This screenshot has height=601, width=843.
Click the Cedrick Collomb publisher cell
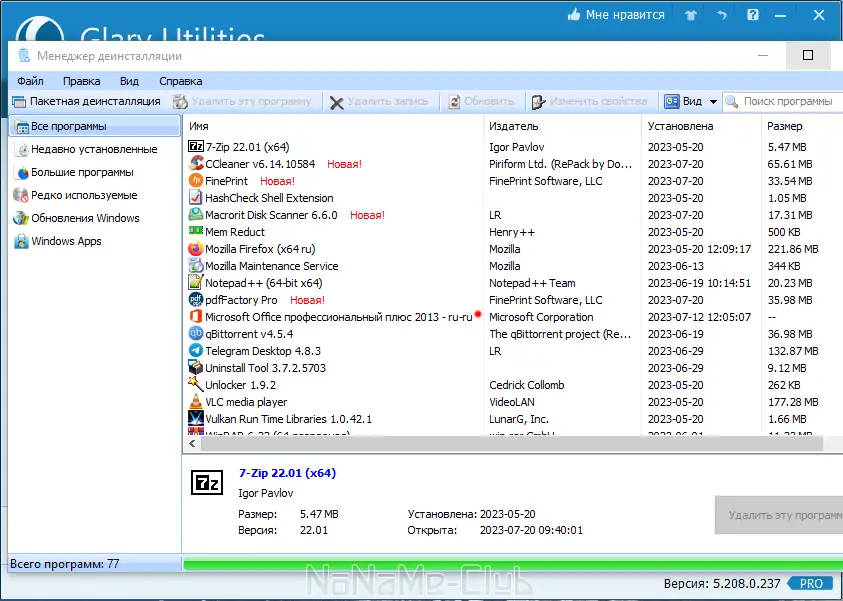tap(527, 385)
